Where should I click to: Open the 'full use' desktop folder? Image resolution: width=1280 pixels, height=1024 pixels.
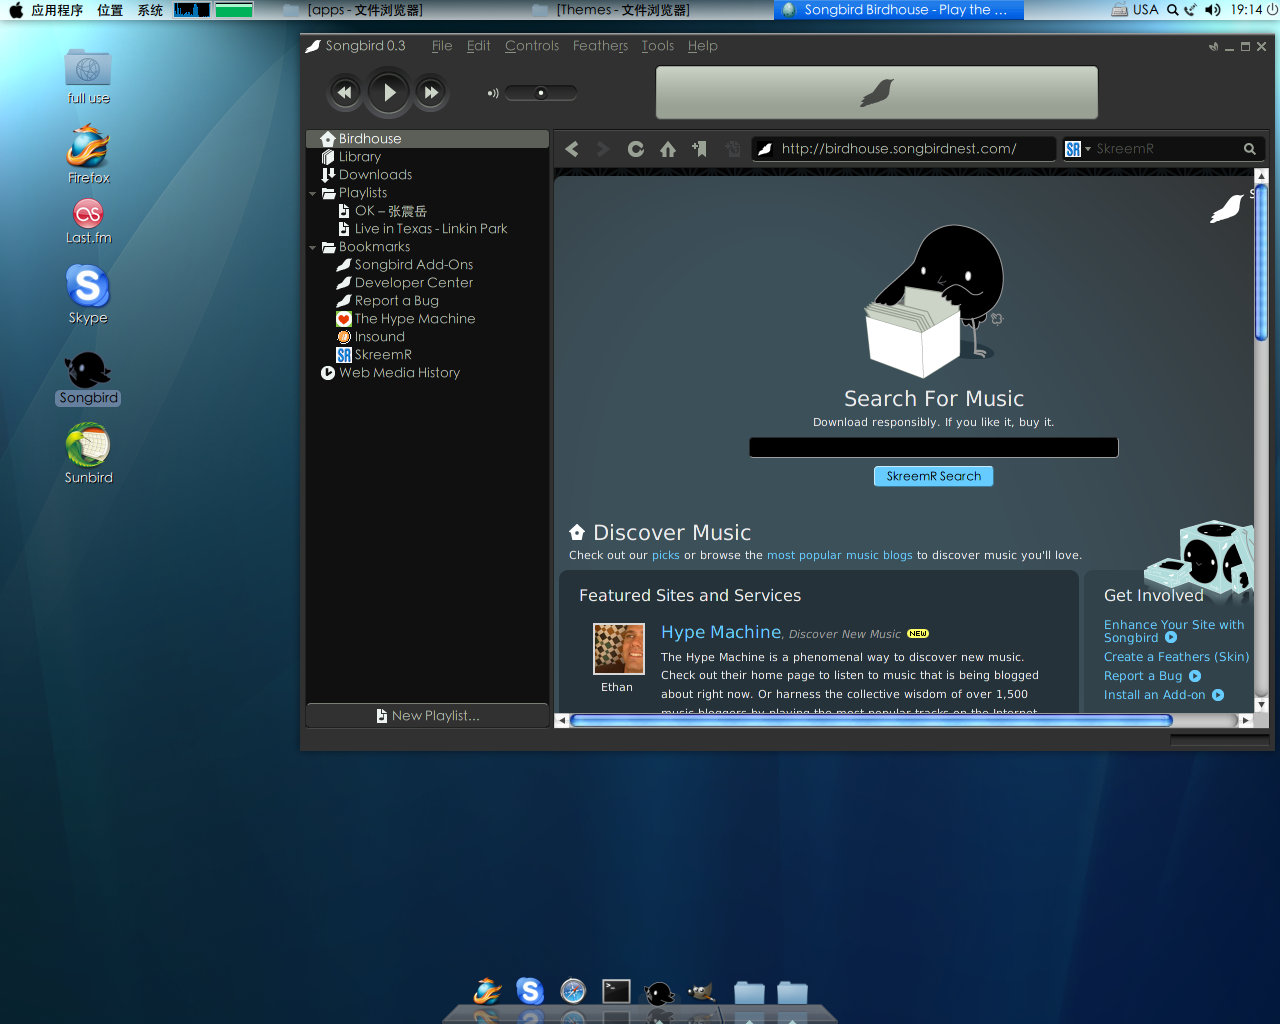tap(88, 76)
